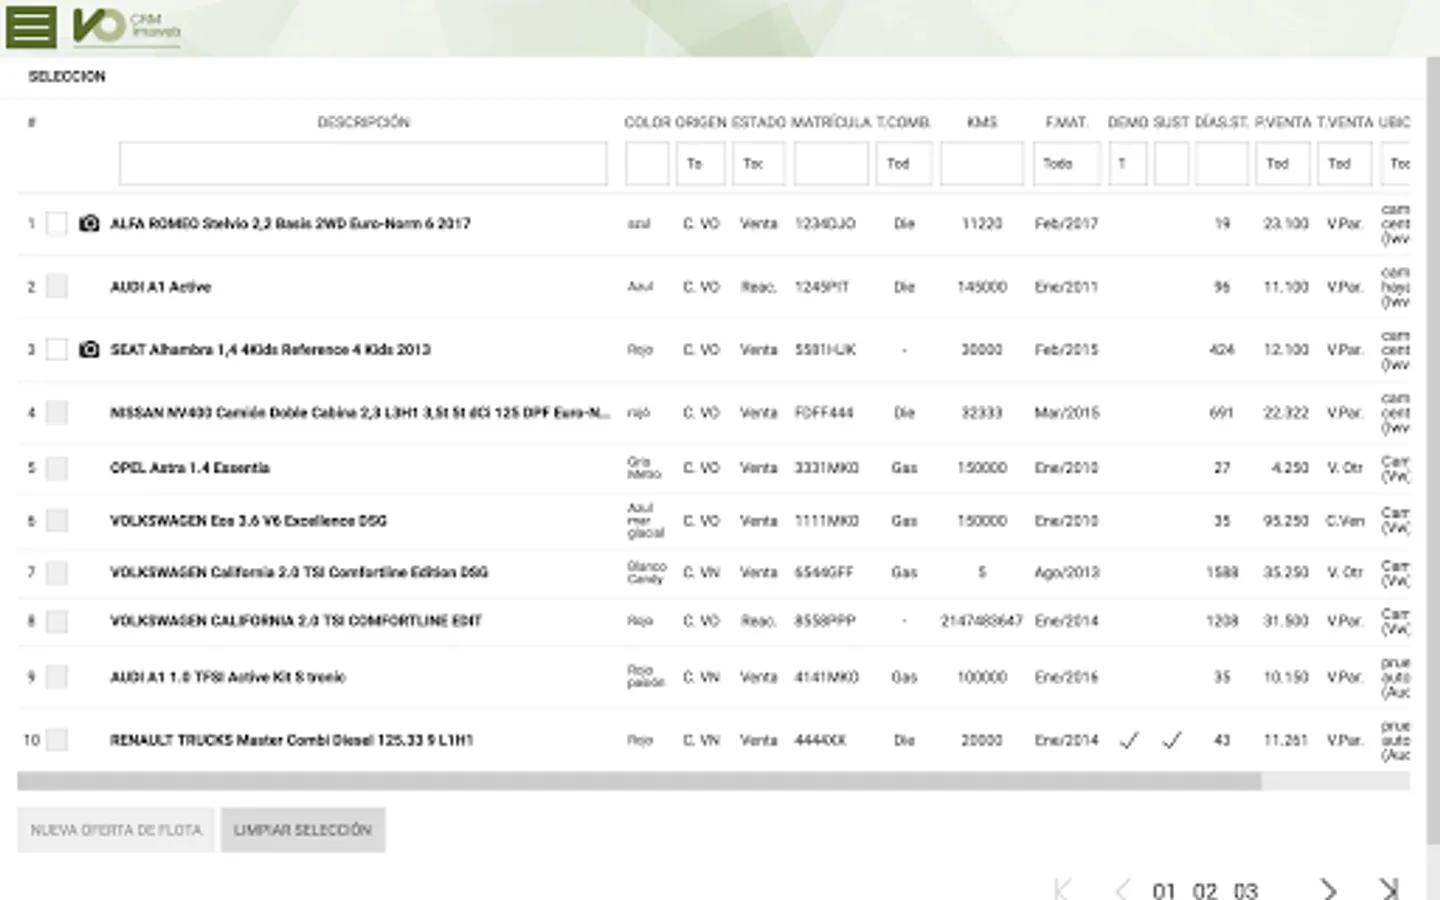
Task: Go to page 03
Action: (1245, 890)
